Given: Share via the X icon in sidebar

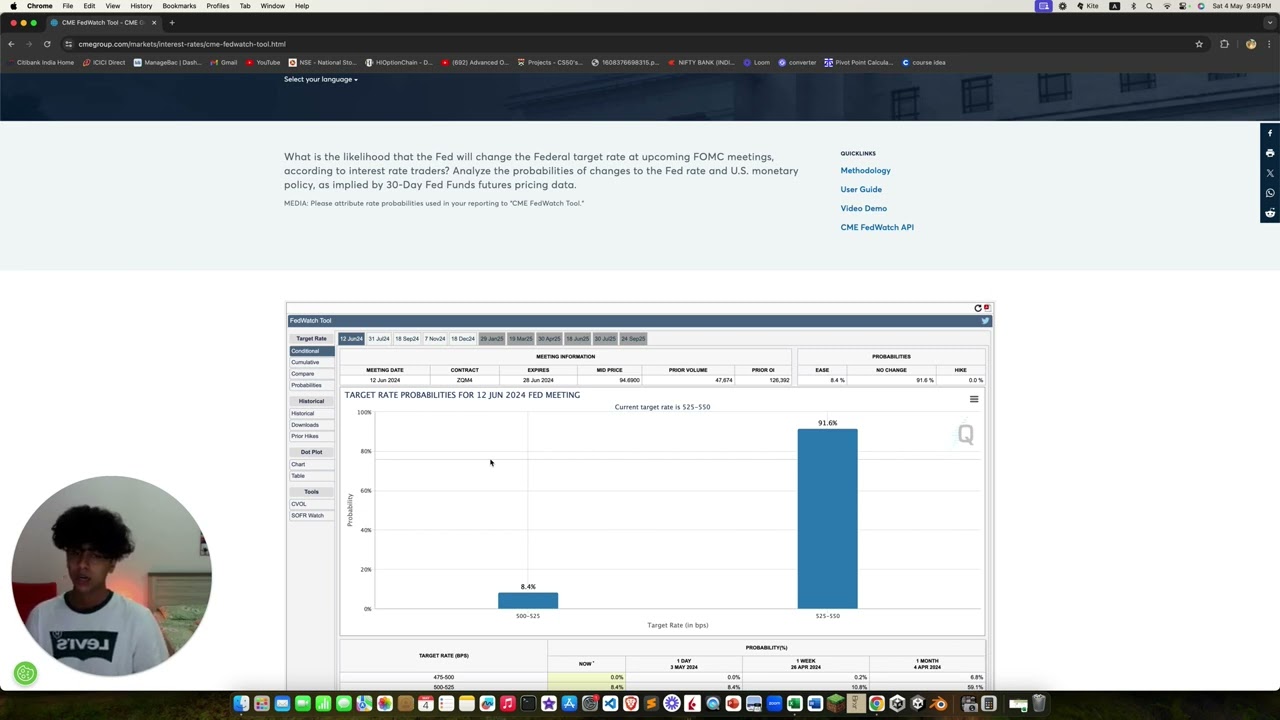Looking at the screenshot, I should click(x=1270, y=173).
